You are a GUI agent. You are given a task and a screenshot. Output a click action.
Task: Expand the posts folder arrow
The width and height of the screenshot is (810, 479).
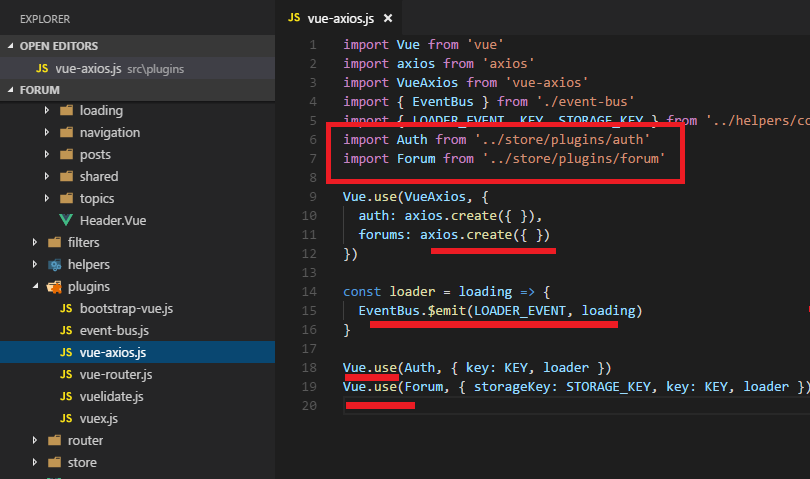click(x=46, y=154)
